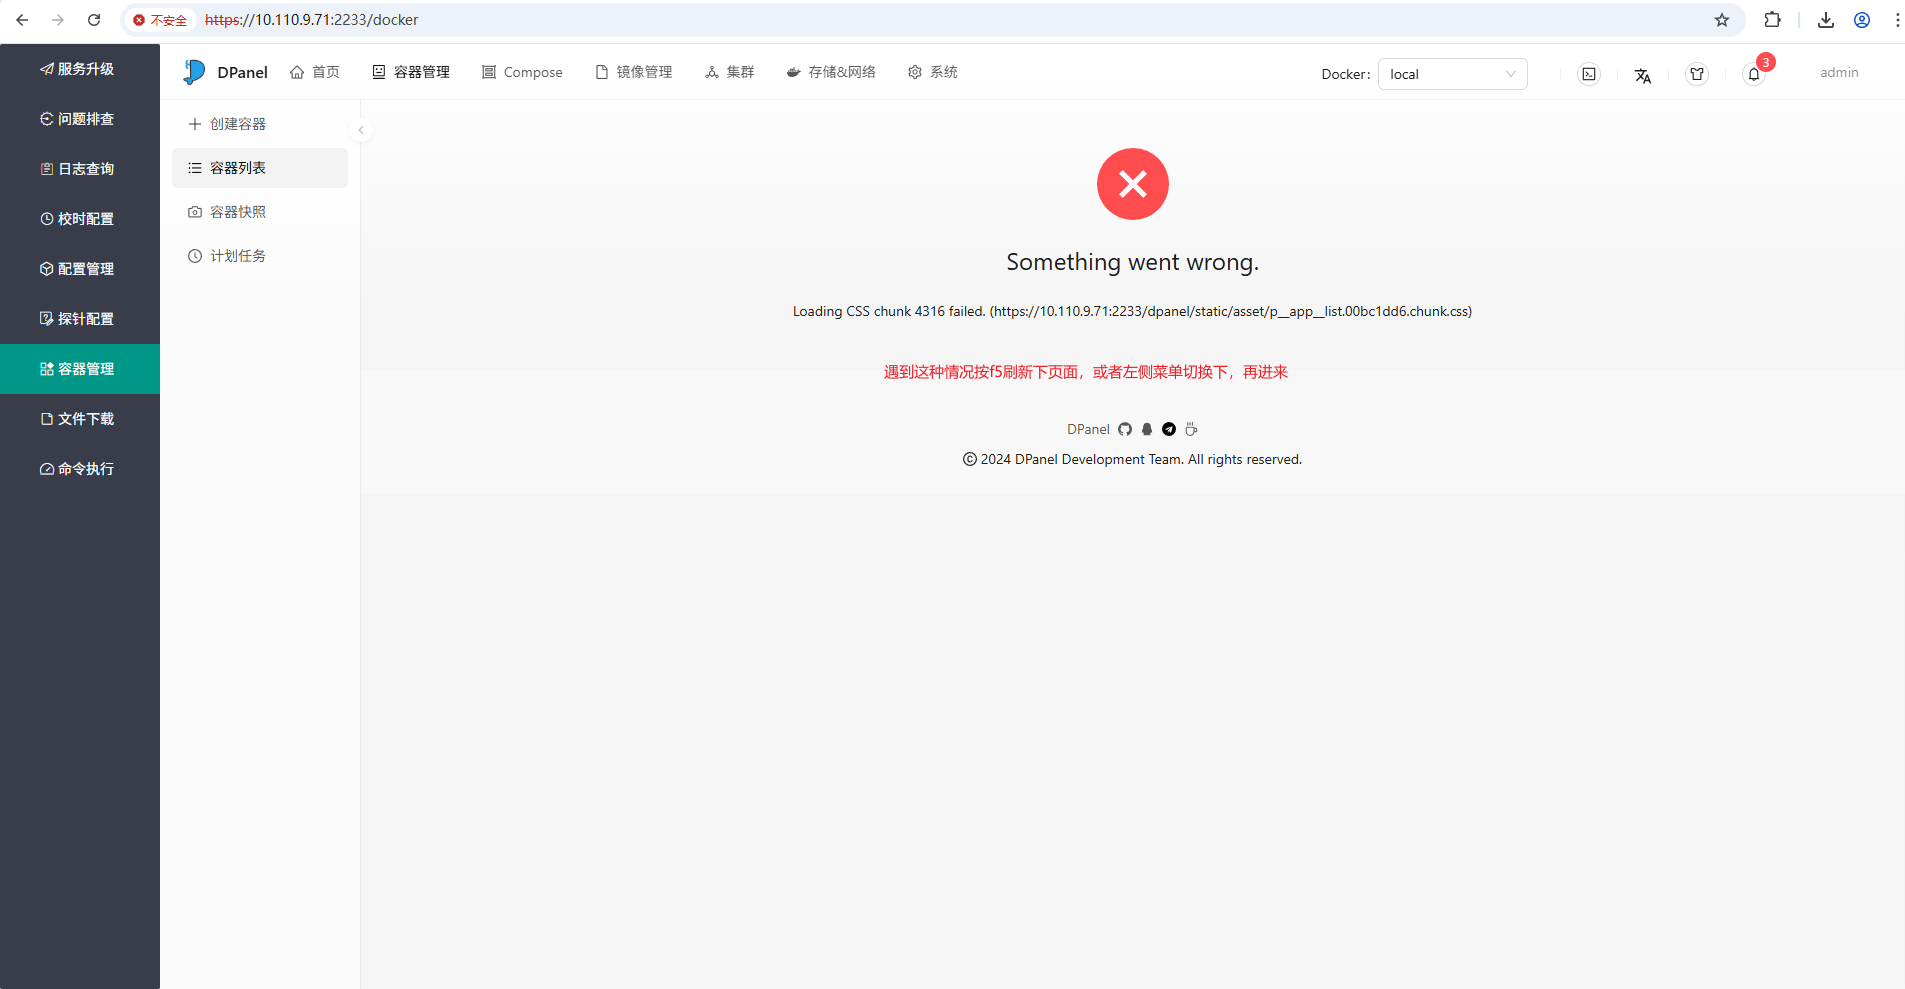The image size is (1905, 989).
Task: Click the QQ penguin icon in footer
Action: (1147, 429)
